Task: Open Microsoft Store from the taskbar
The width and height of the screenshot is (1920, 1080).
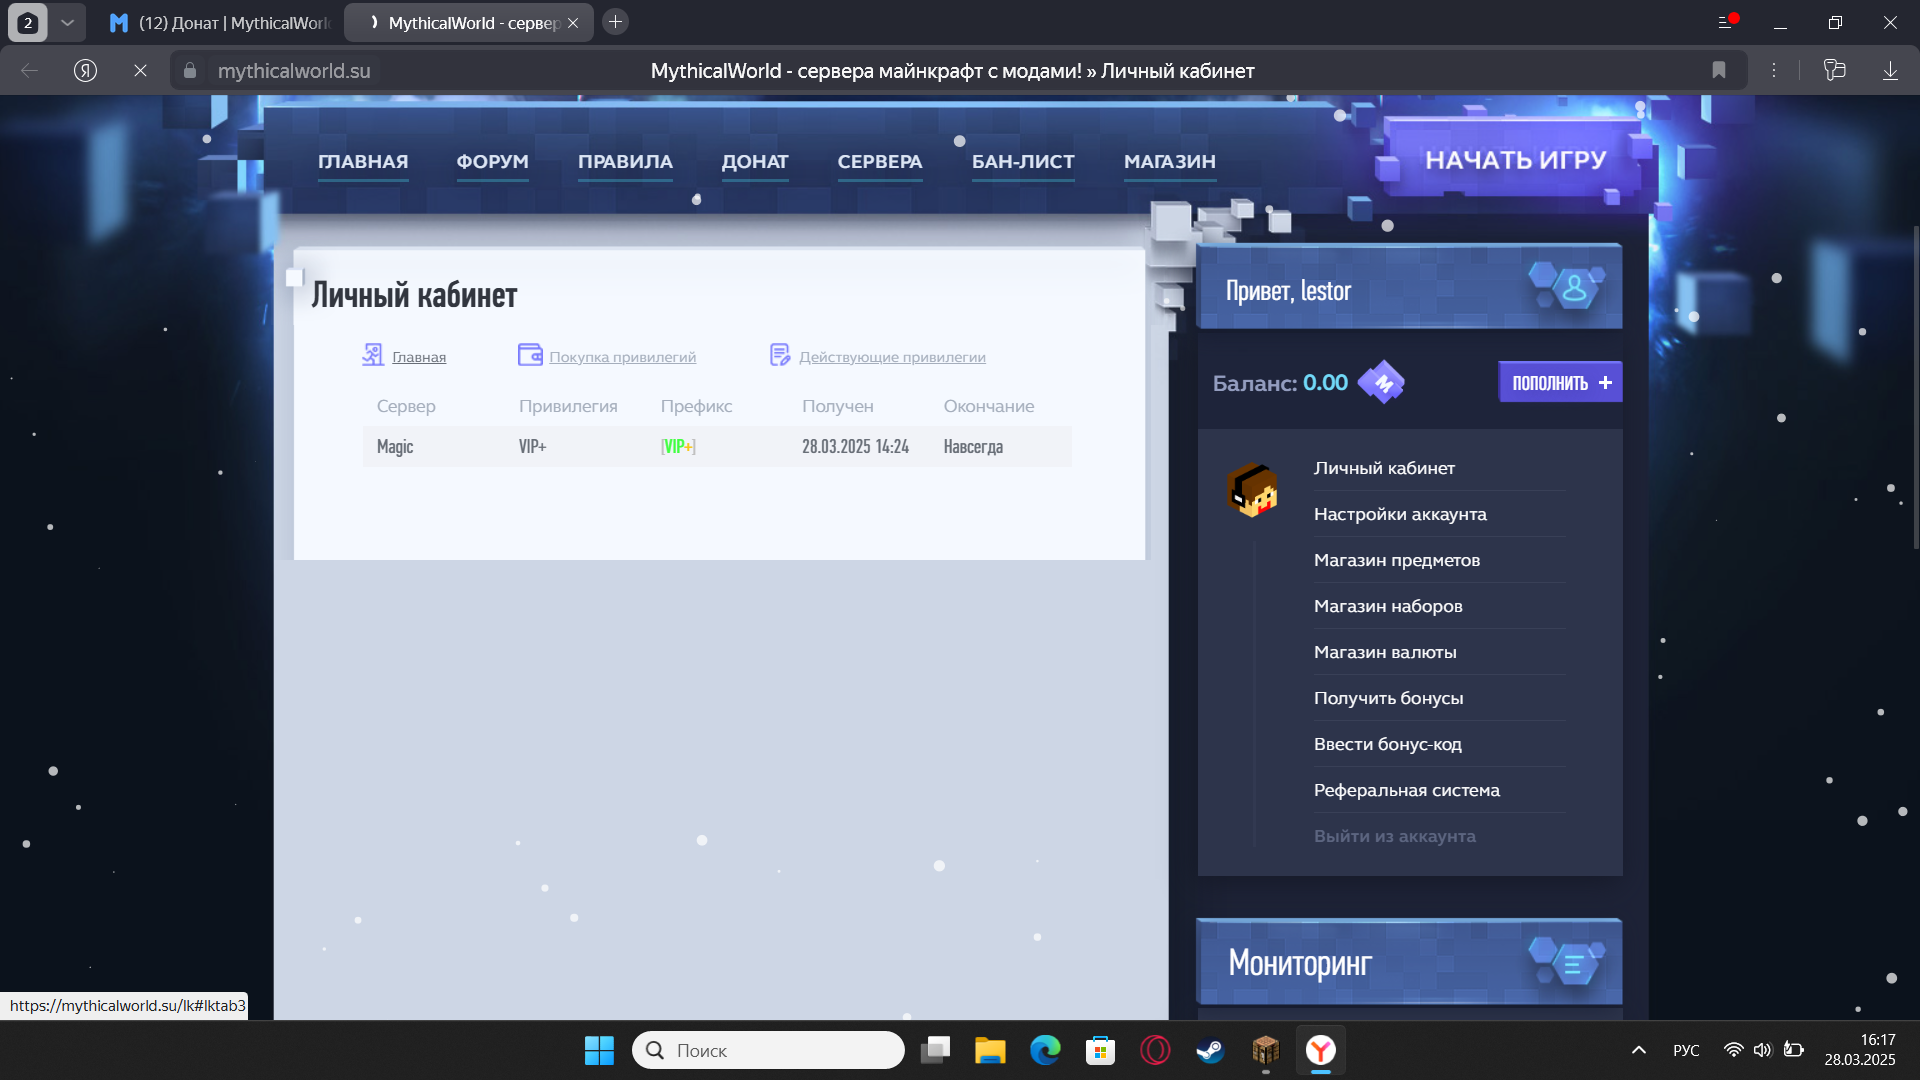Action: 1100,1050
